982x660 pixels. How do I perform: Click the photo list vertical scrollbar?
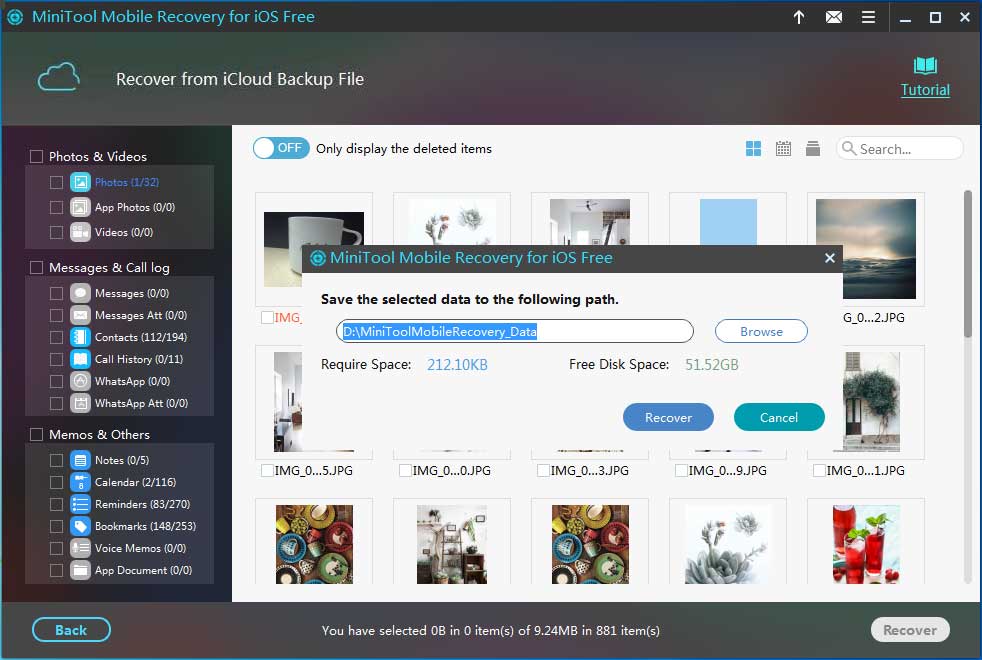pyautogui.click(x=968, y=264)
